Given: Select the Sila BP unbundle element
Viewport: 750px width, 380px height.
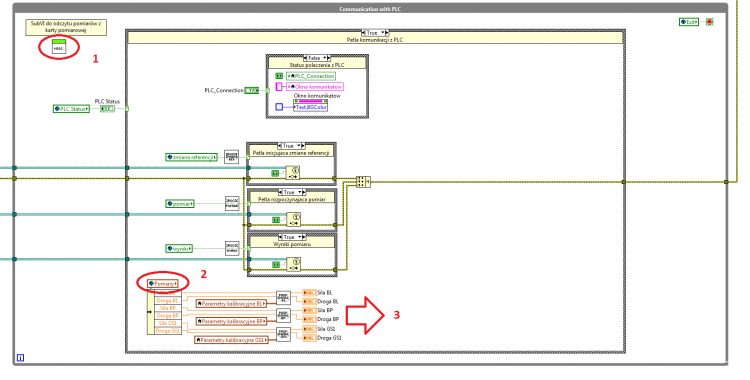Looking at the screenshot, I should 168,308.
